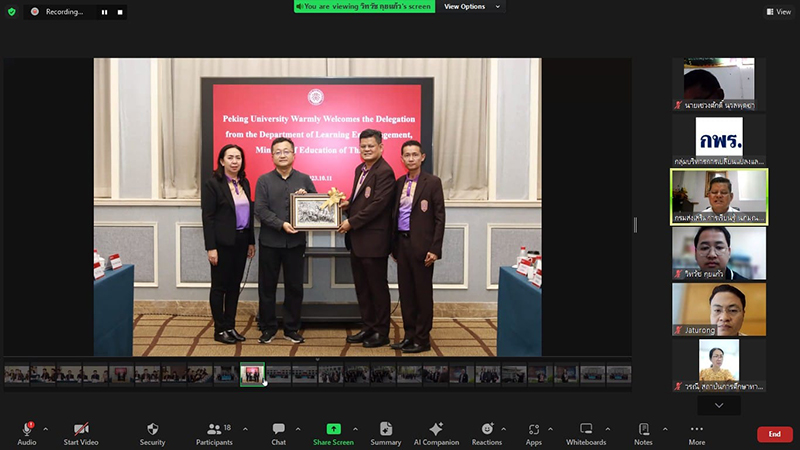
Task: Click the muted mic icon beside Jaturong
Action: click(x=678, y=331)
